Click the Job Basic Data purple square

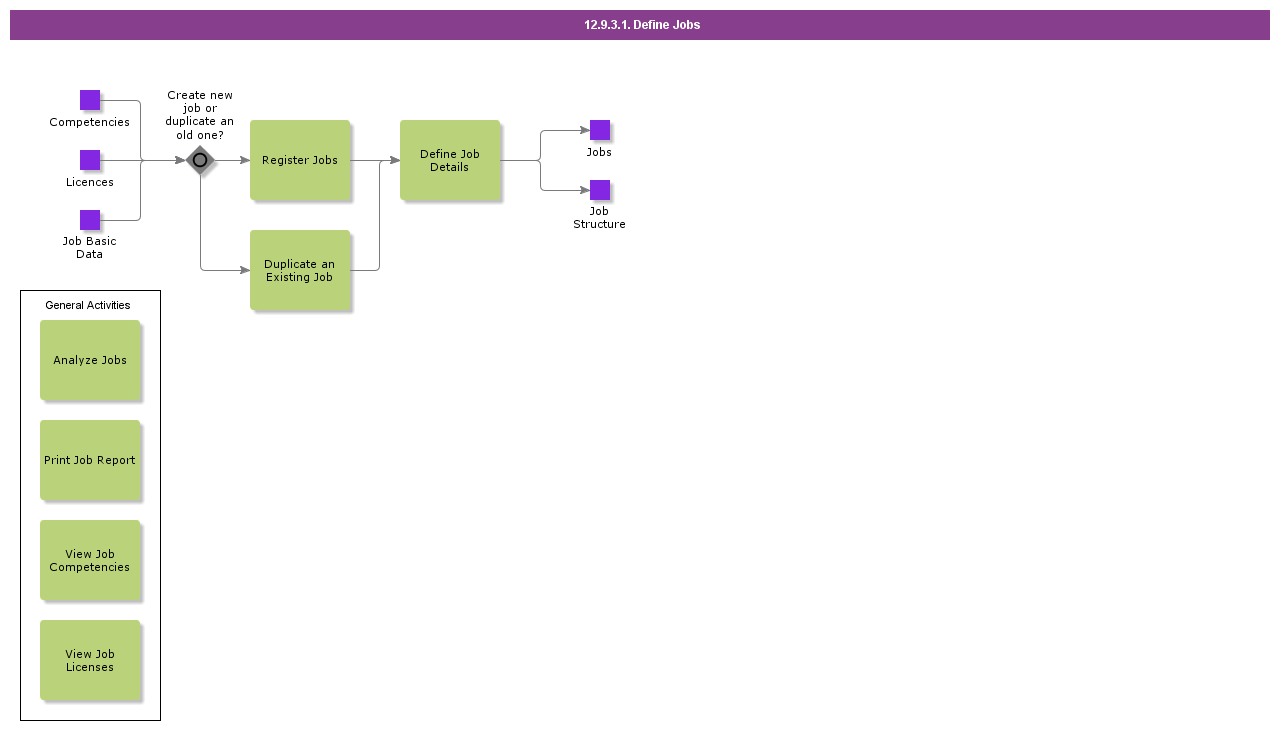tap(90, 220)
